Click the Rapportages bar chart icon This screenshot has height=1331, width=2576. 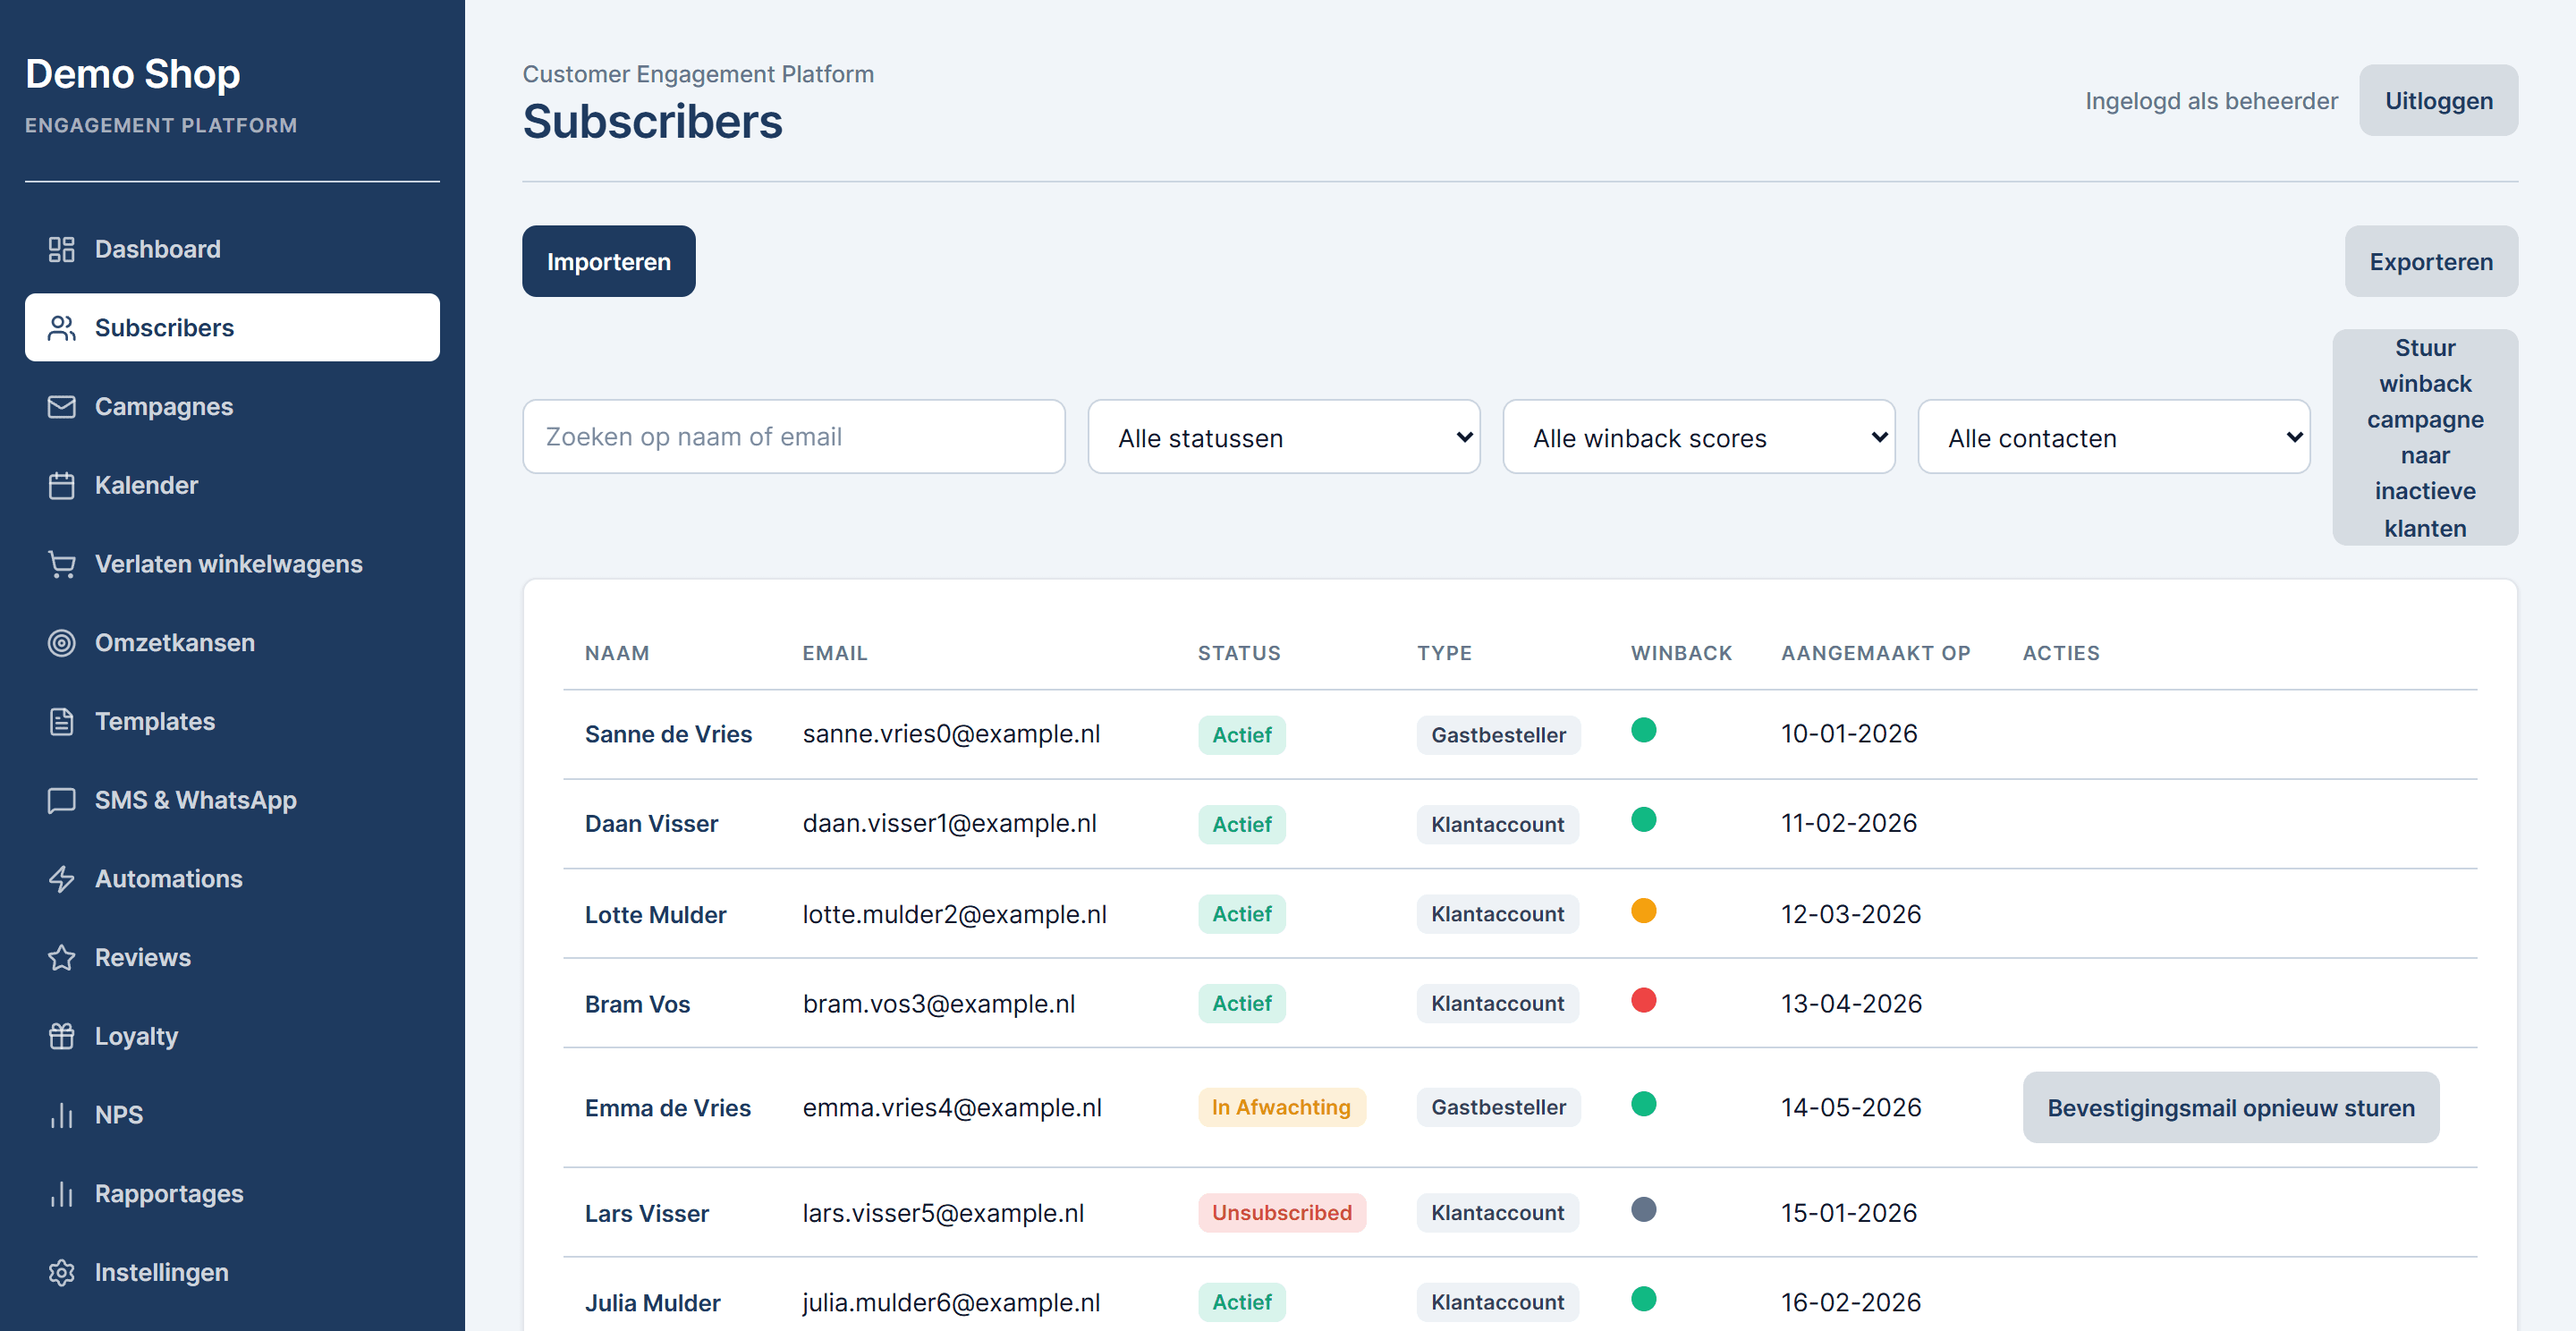62,1194
